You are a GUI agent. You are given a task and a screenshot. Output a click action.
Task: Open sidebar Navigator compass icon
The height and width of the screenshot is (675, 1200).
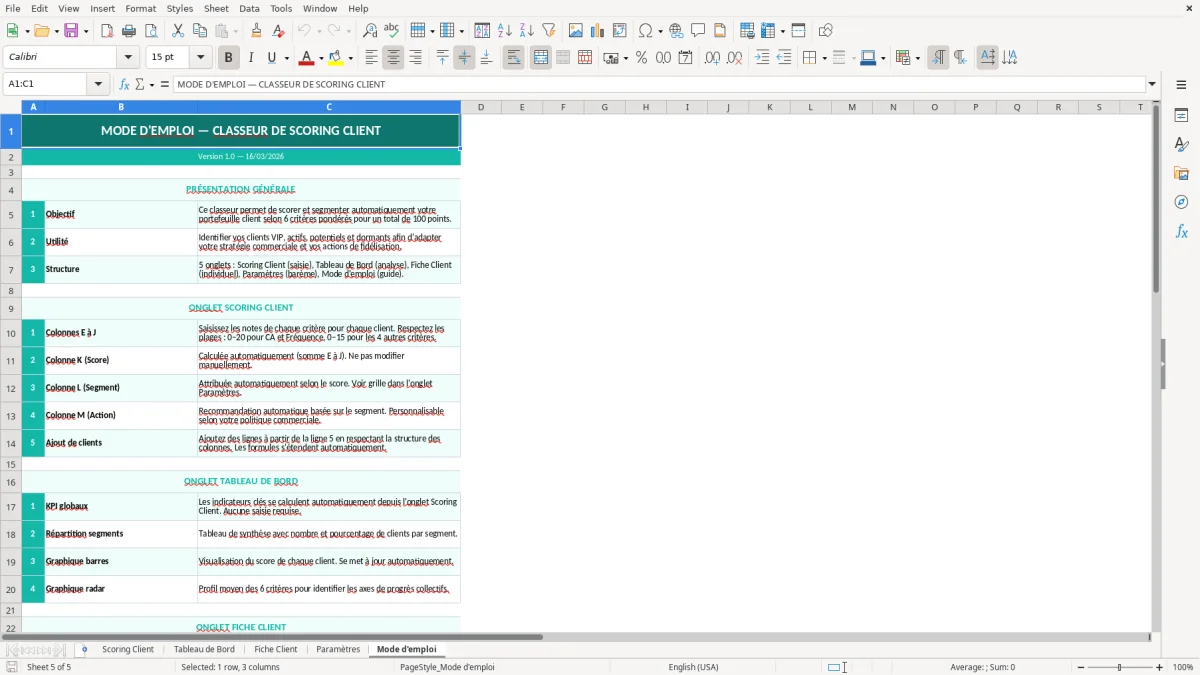pos(1181,202)
